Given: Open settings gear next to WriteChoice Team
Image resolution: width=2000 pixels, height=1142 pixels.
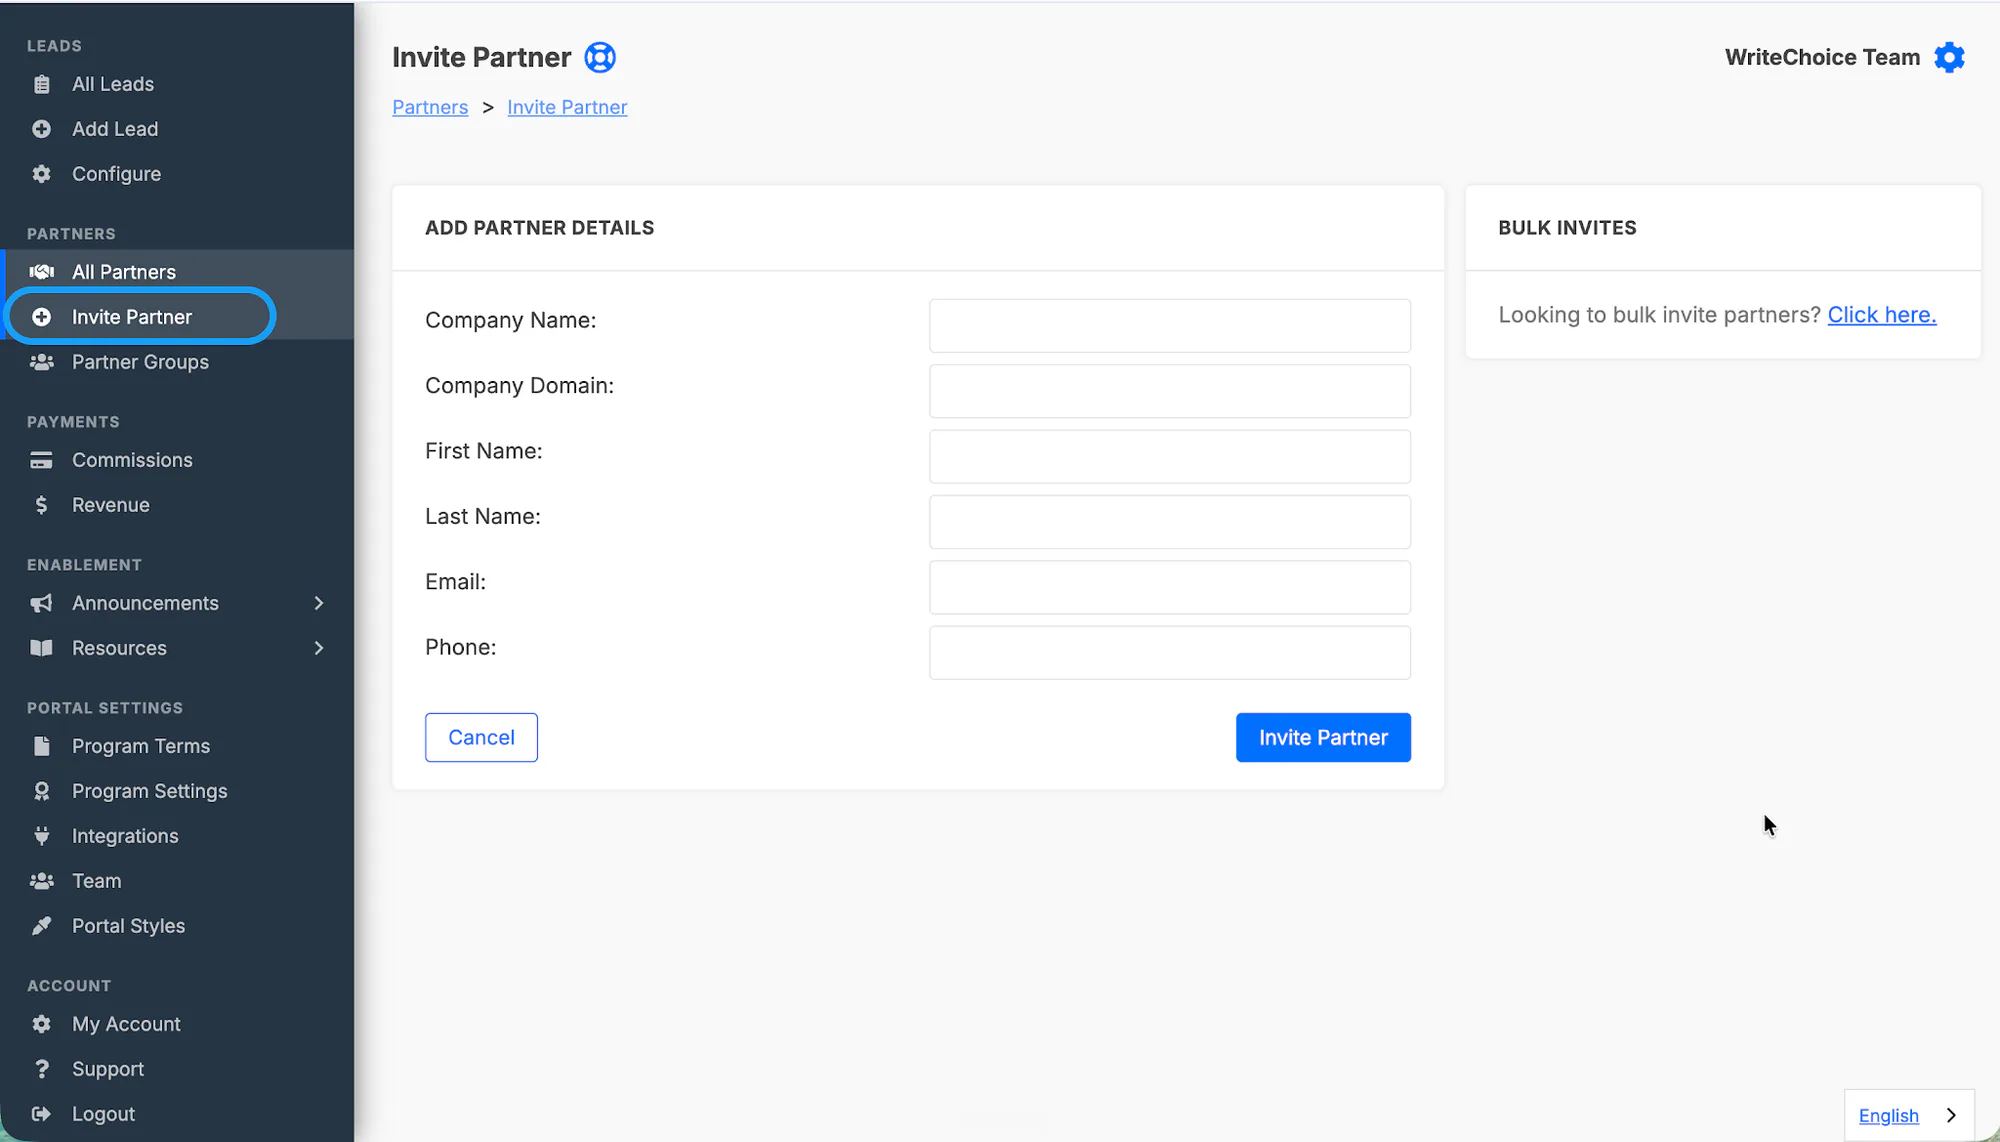Looking at the screenshot, I should click(x=1949, y=58).
